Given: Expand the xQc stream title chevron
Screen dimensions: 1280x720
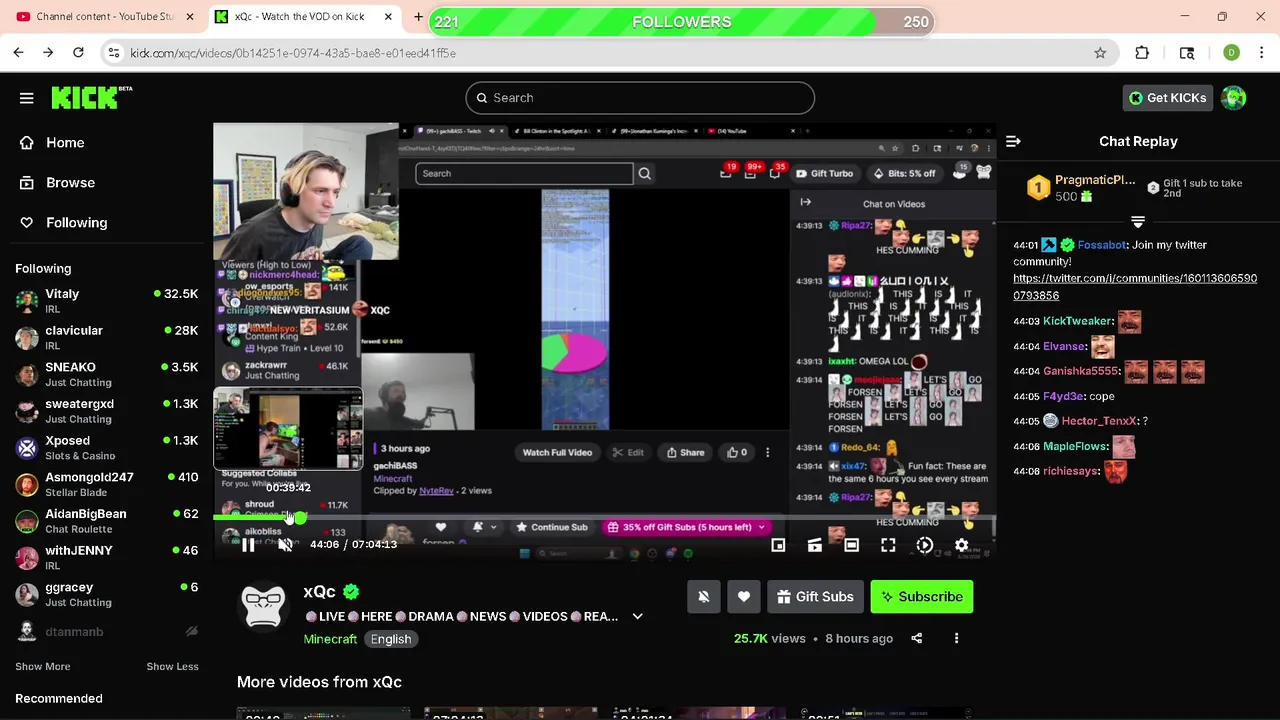Looking at the screenshot, I should 638,616.
